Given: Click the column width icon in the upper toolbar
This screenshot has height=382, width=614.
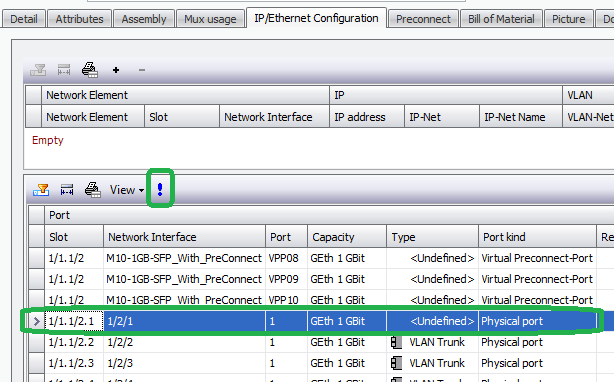Looking at the screenshot, I should click(64, 70).
